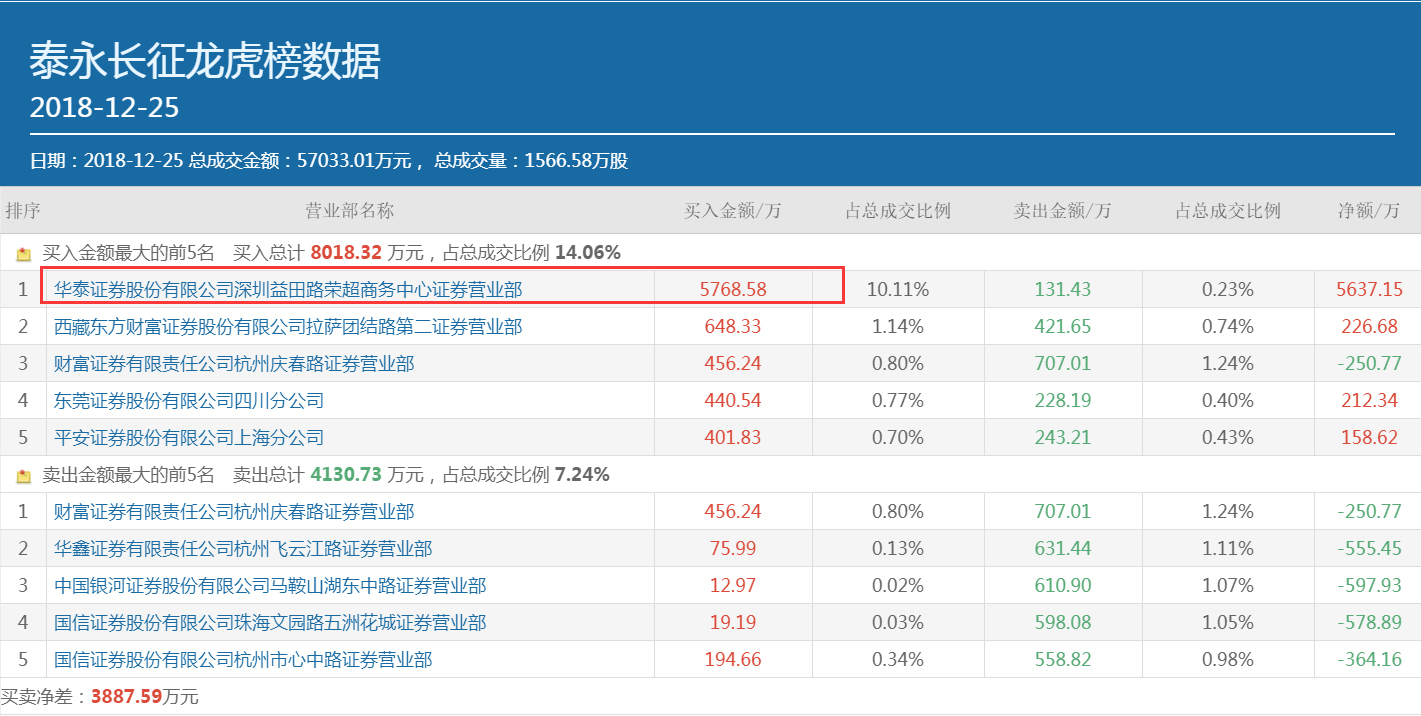This screenshot has height=716, width=1421.
Task: Select buy total 8018.32 figure
Action: point(345,253)
